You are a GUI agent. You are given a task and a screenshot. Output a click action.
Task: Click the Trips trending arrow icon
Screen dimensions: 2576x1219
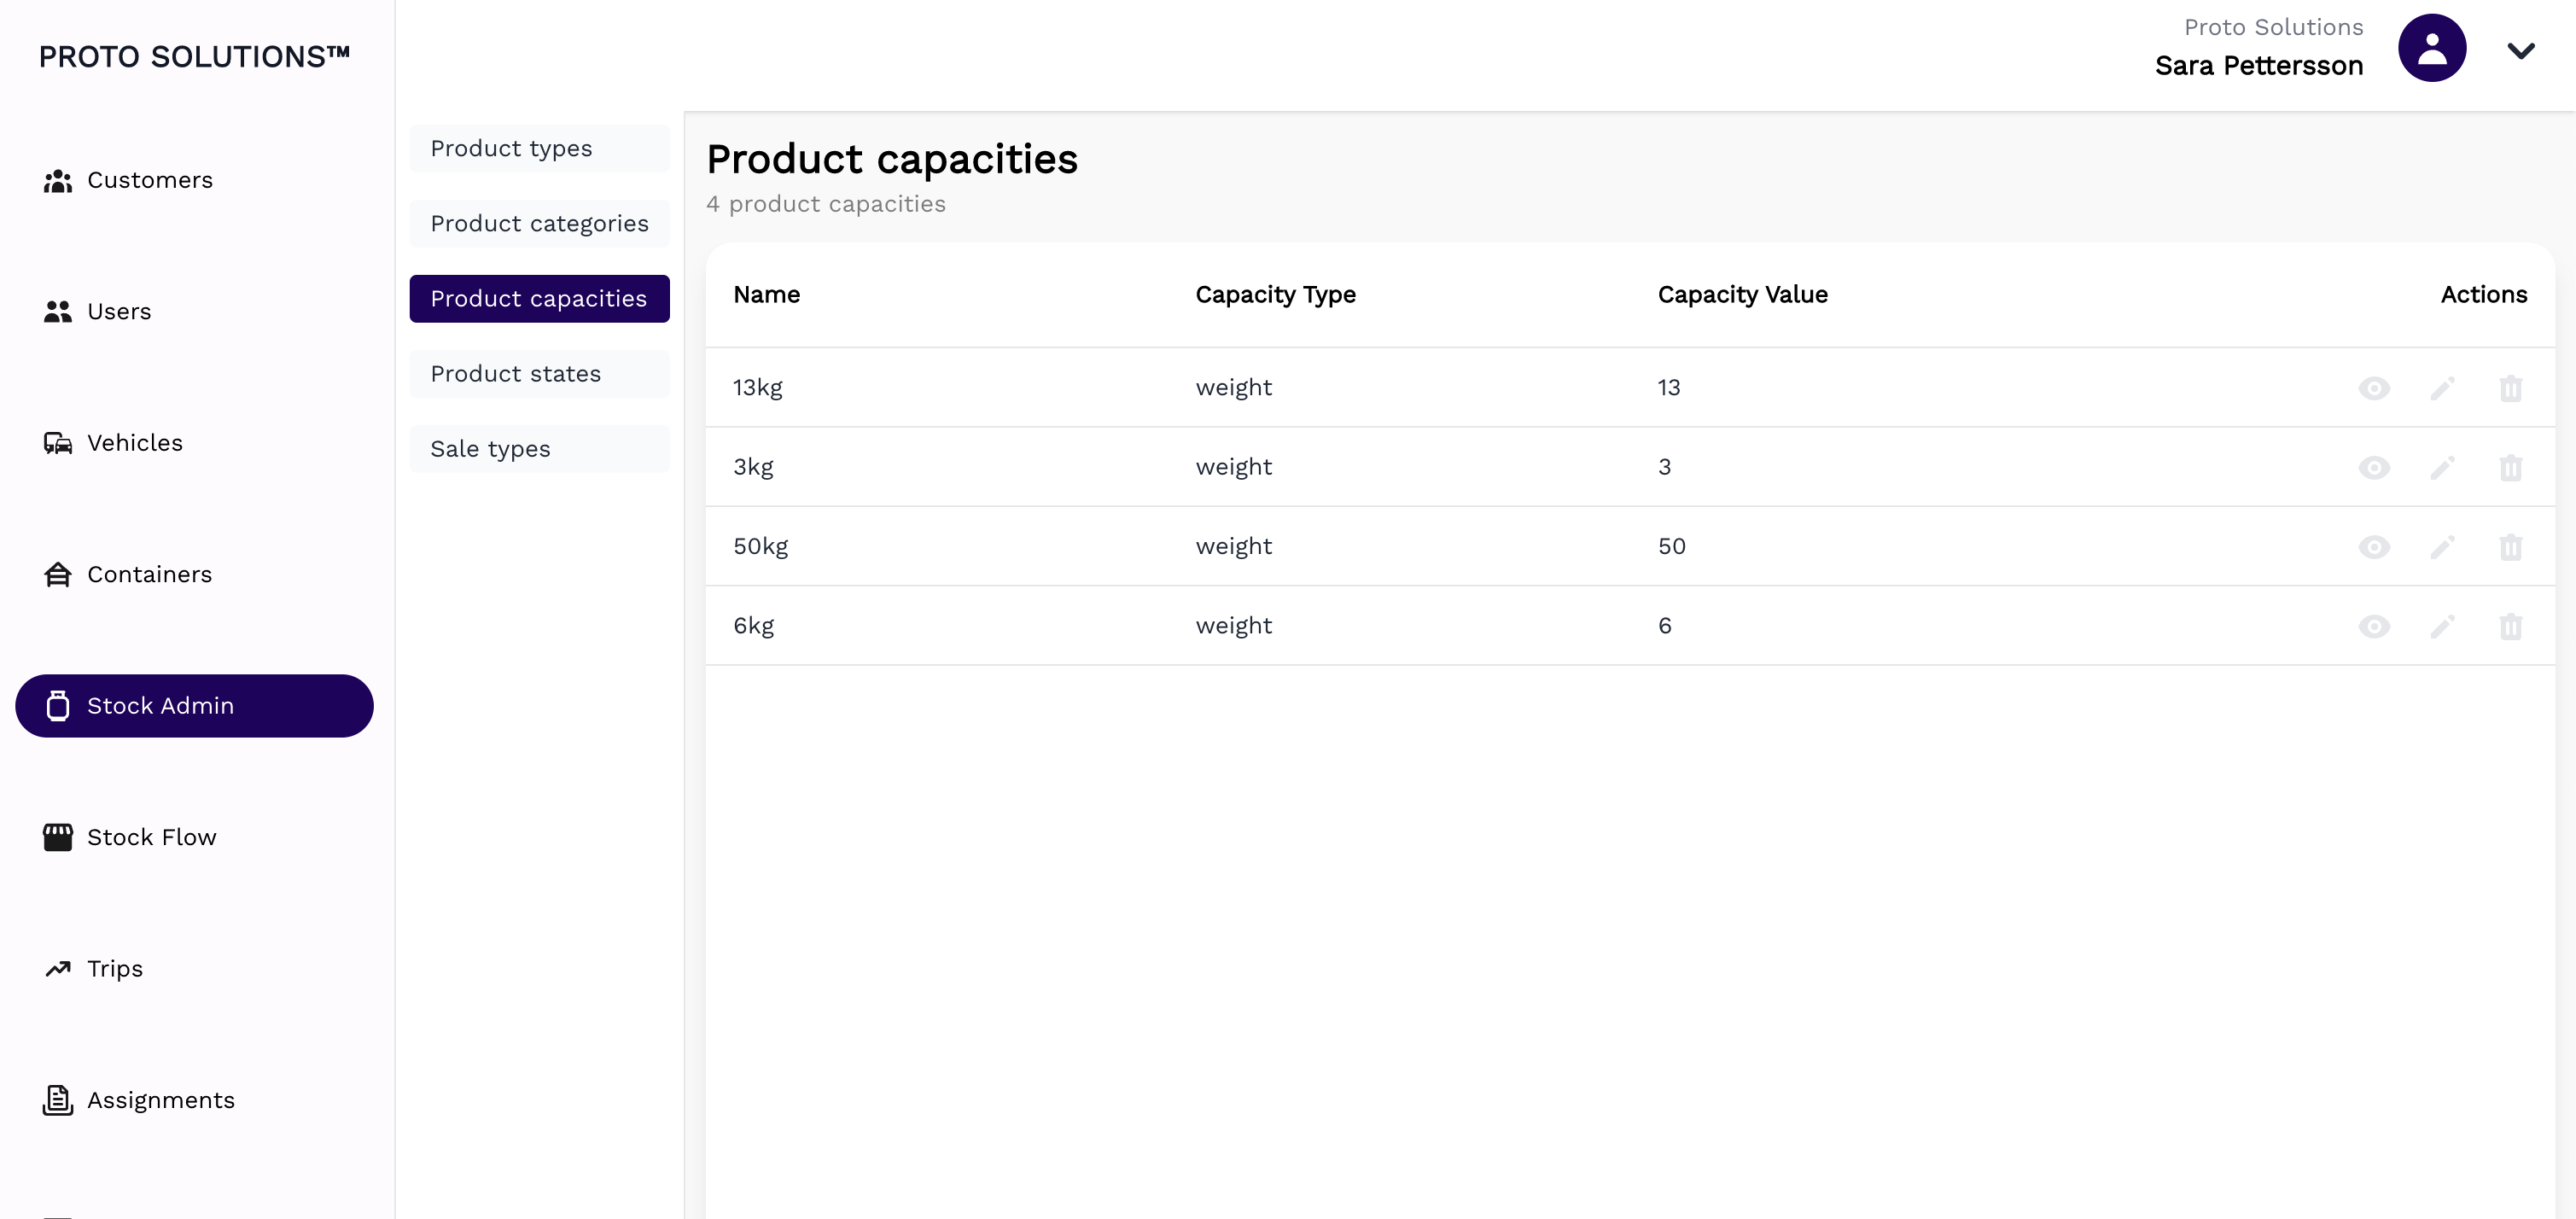pos(58,969)
